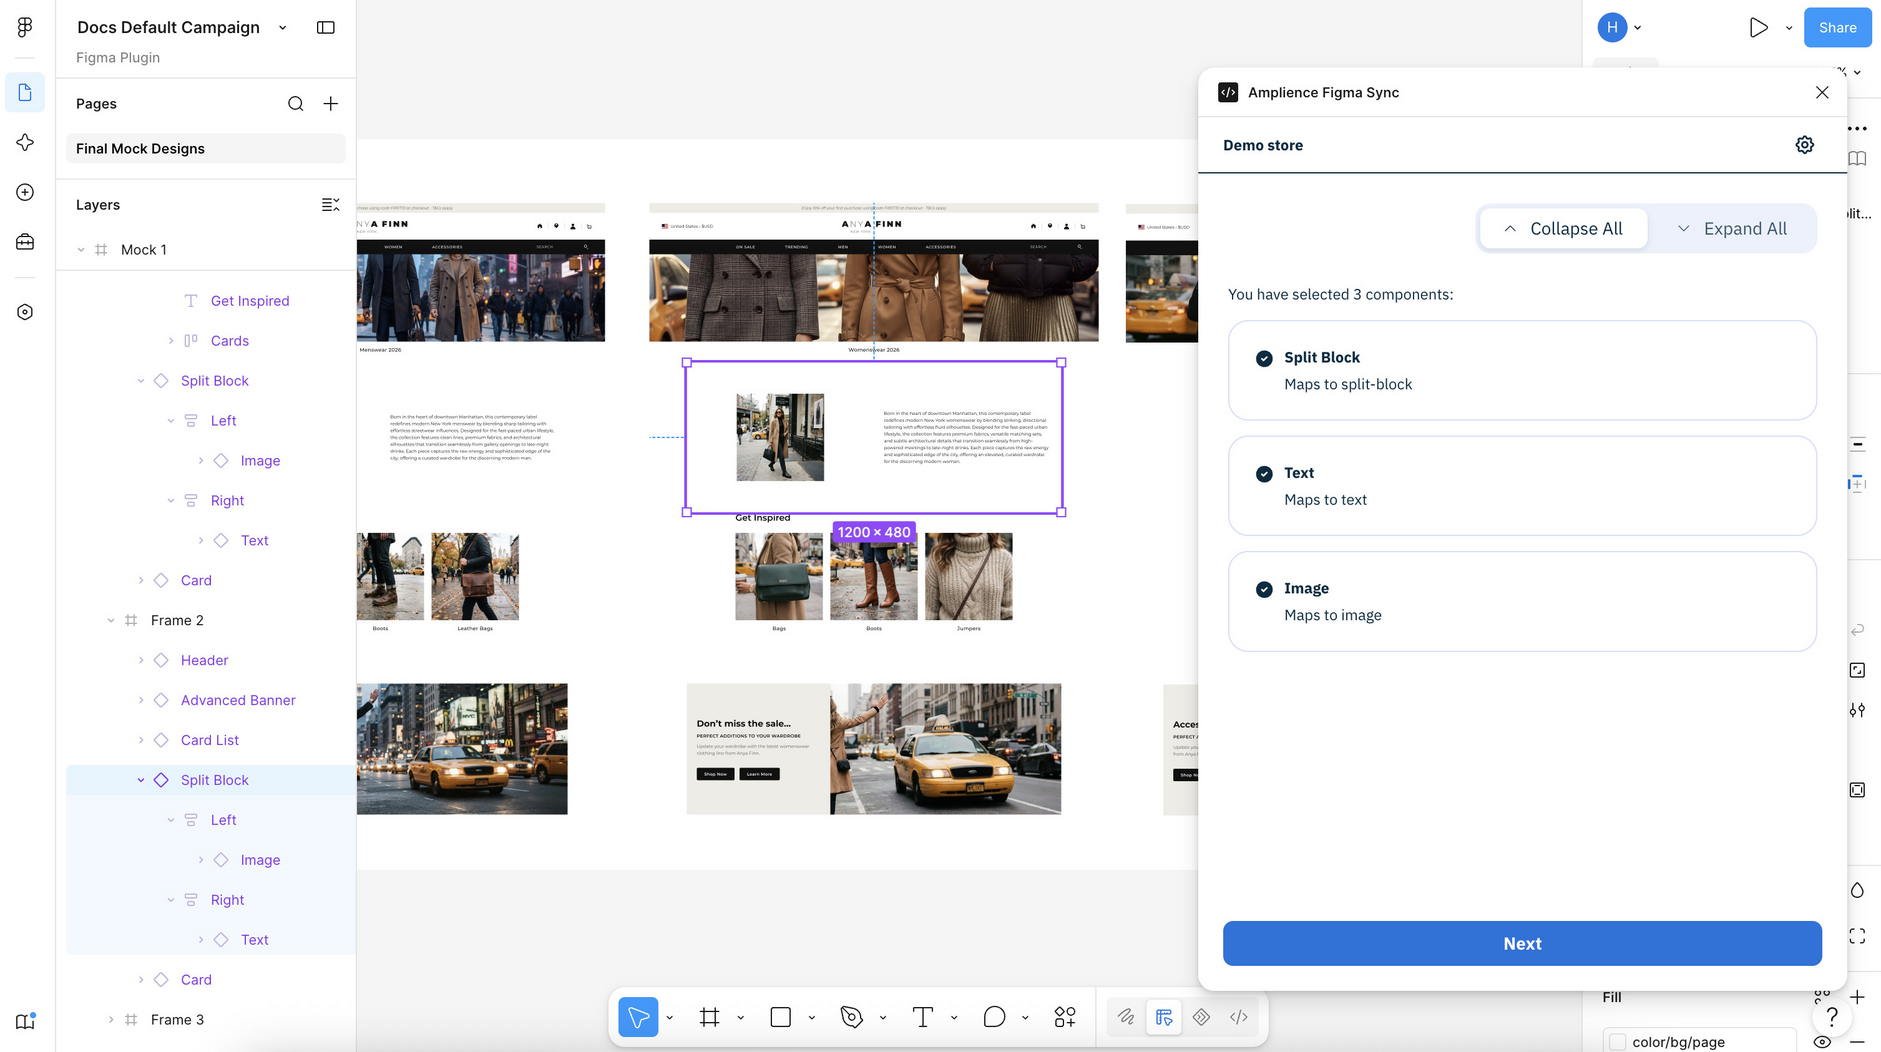Select the Cards layer
Image resolution: width=1881 pixels, height=1052 pixels.
230,340
